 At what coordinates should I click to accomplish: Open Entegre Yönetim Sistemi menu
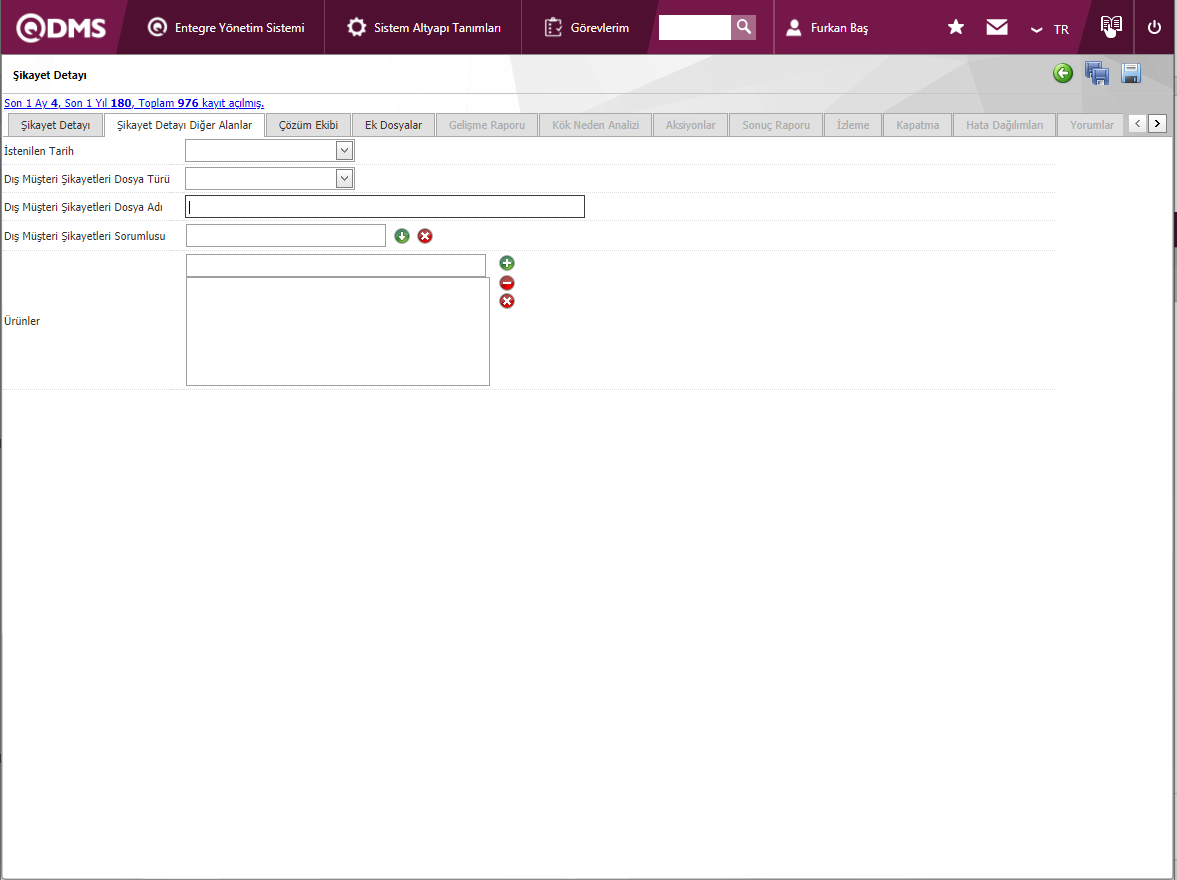[x=227, y=28]
